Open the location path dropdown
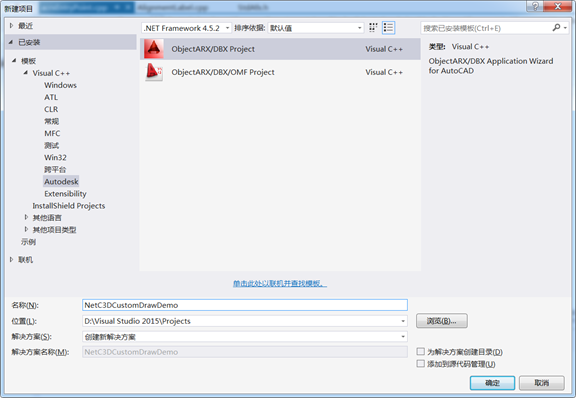 (x=403, y=321)
